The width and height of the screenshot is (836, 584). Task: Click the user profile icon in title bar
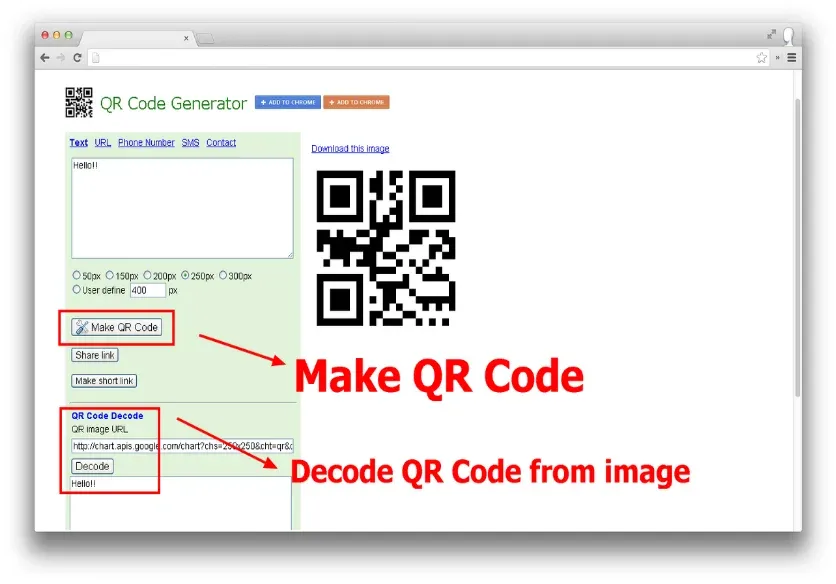[789, 36]
